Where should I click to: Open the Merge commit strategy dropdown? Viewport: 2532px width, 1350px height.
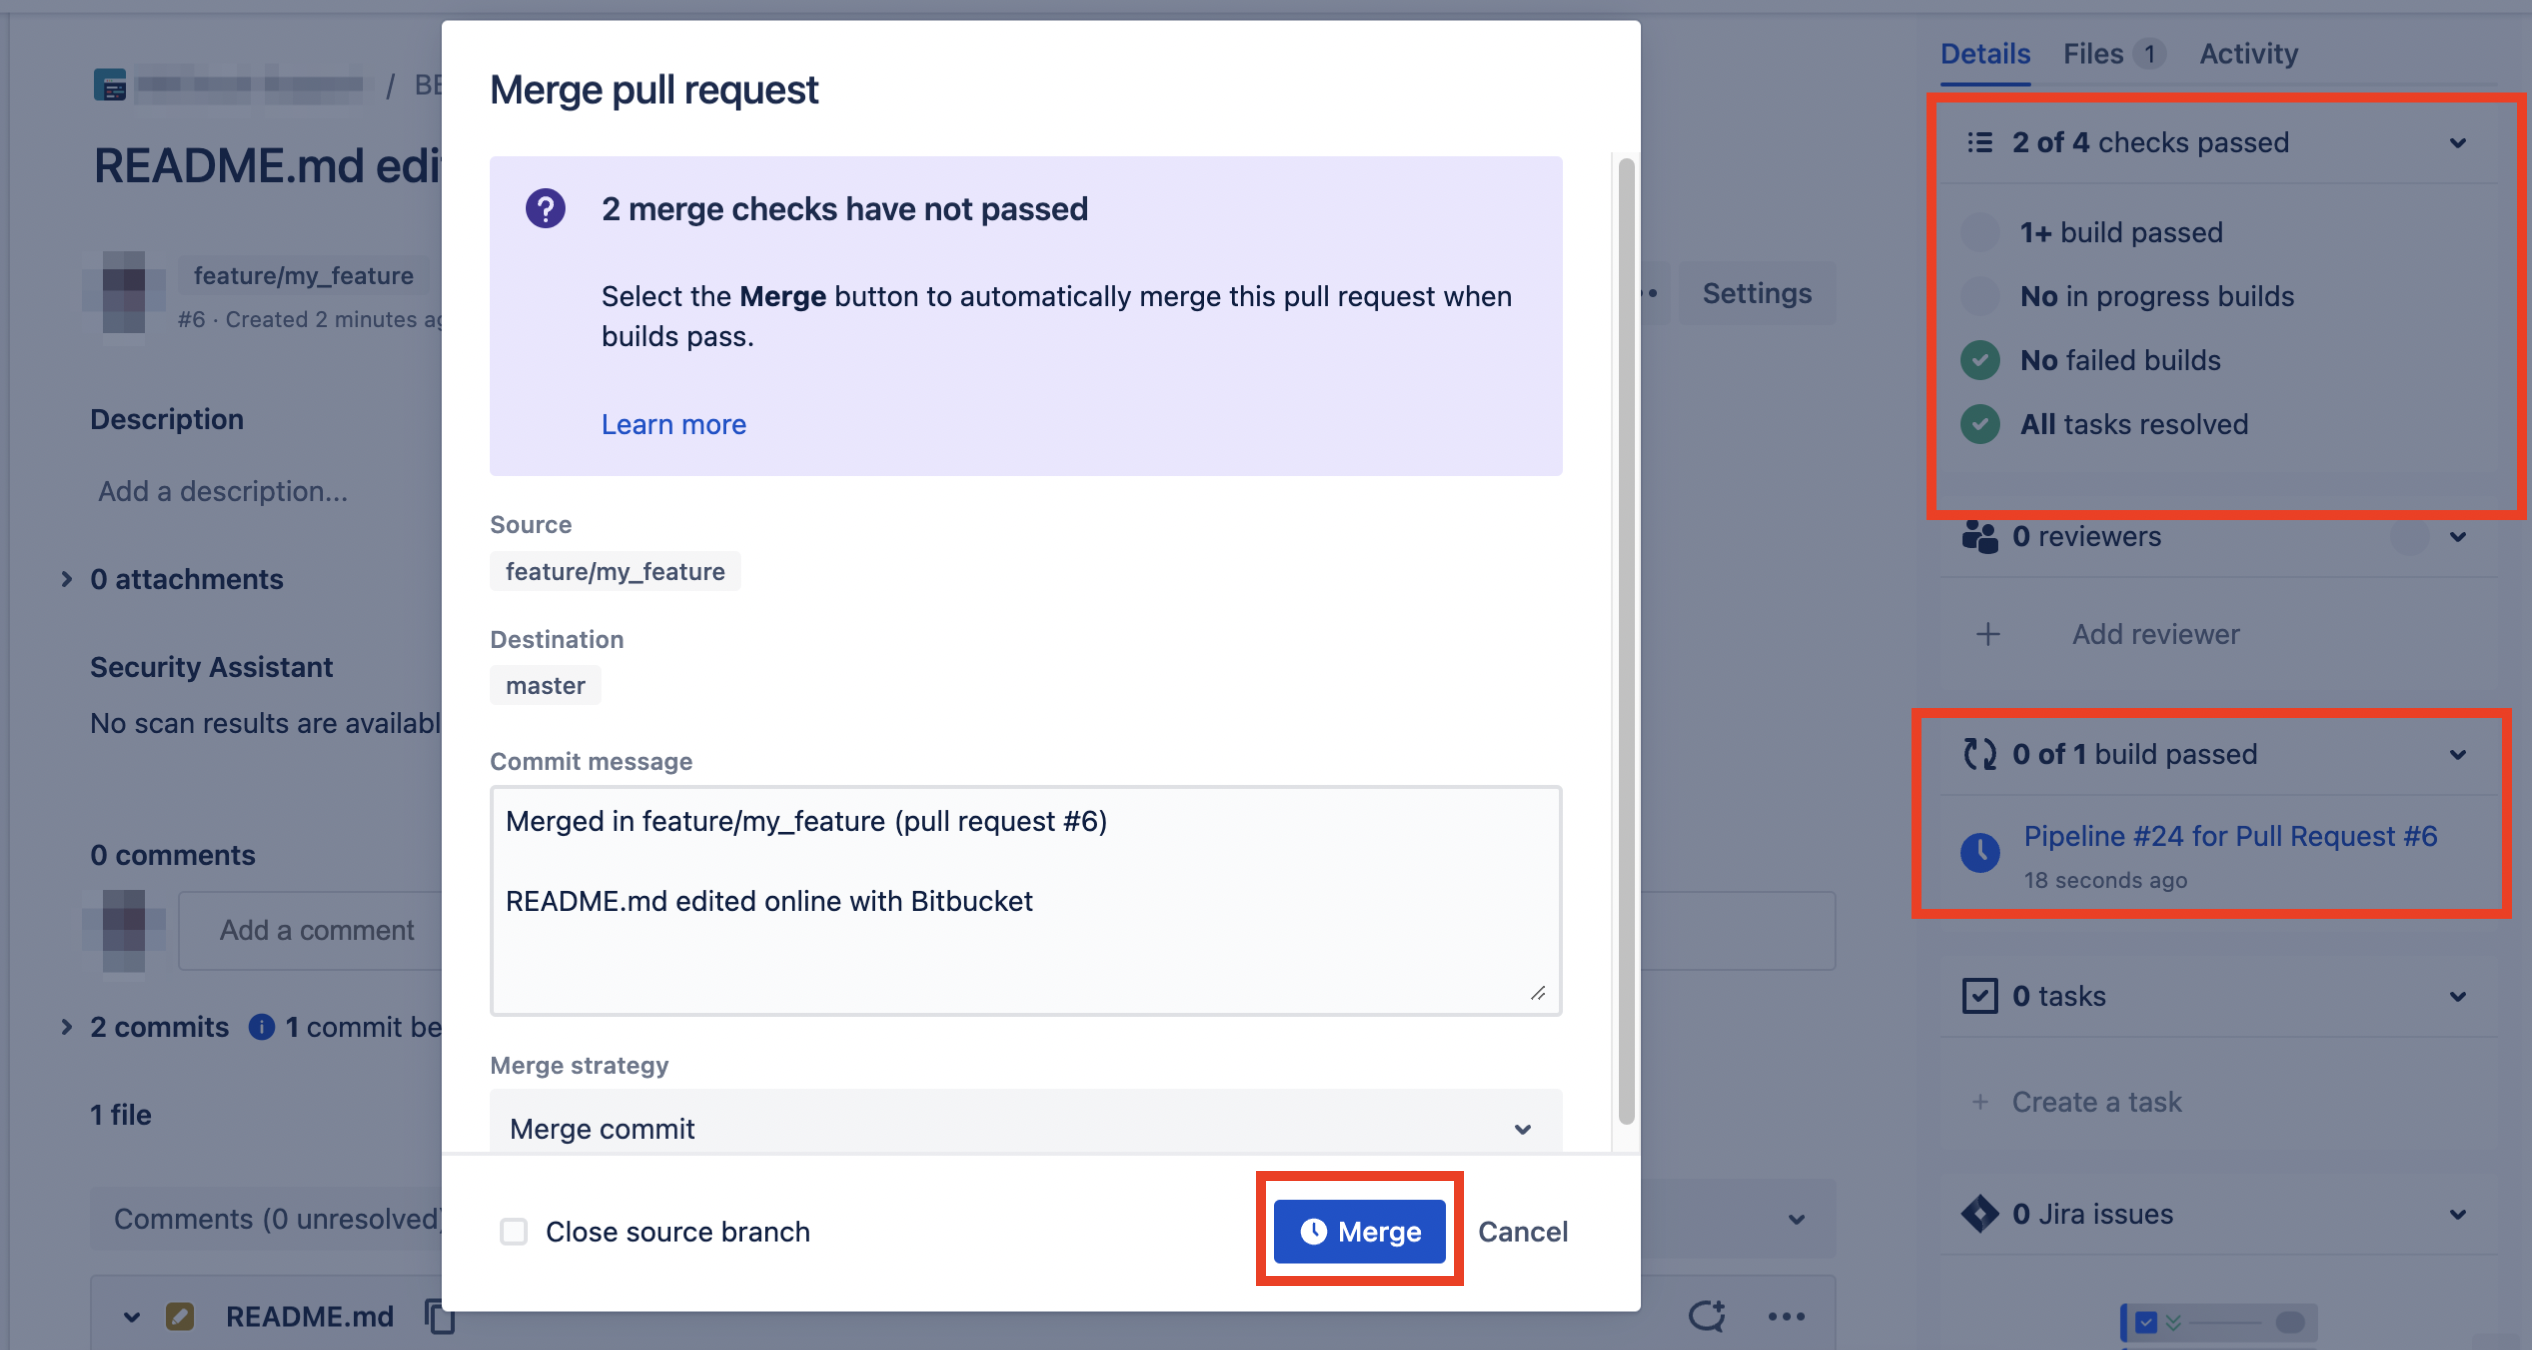(1024, 1128)
